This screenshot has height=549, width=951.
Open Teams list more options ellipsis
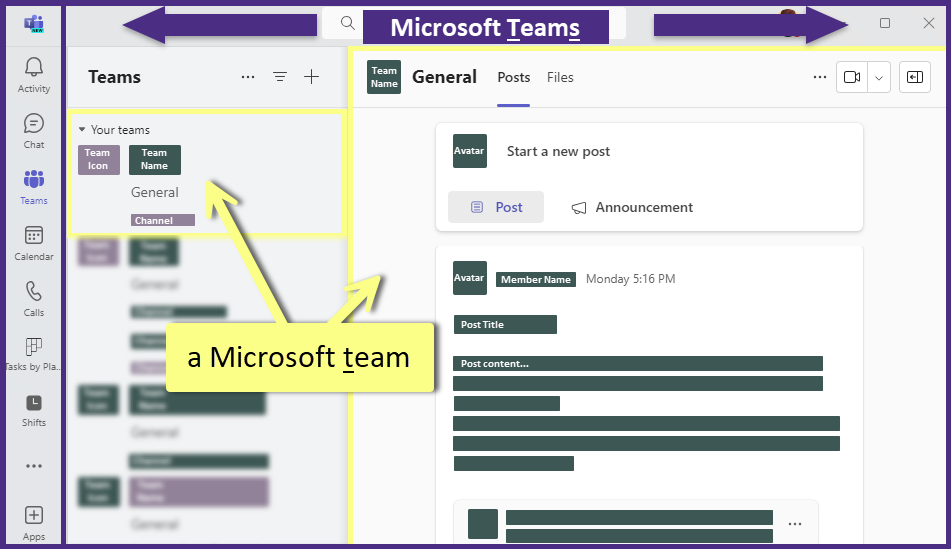[247, 77]
